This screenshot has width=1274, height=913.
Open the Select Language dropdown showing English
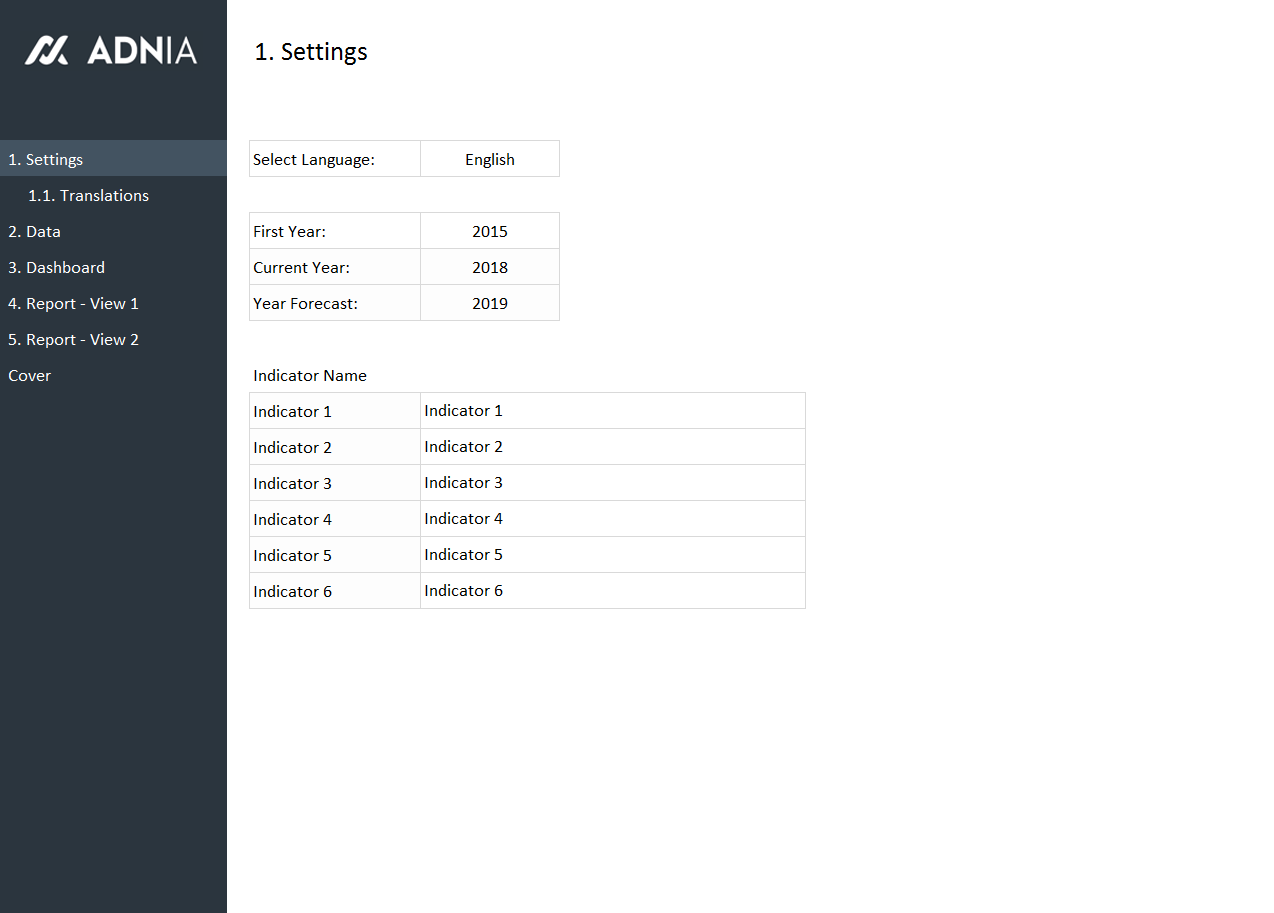click(489, 159)
